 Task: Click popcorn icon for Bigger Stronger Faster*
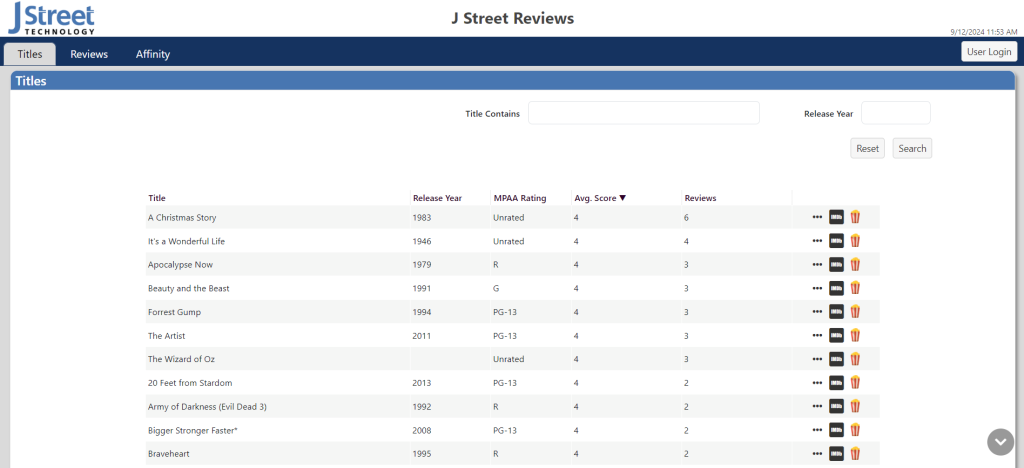tap(855, 430)
